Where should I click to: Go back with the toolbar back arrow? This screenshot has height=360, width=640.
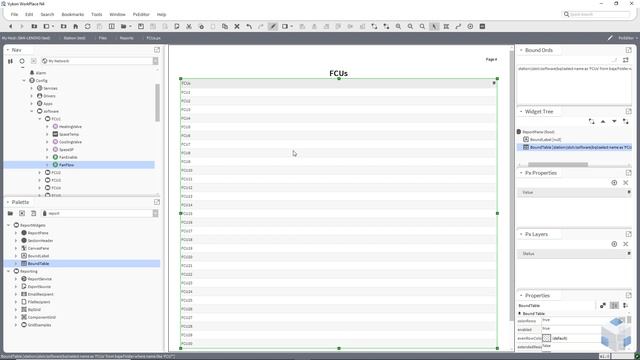(x=11, y=27)
